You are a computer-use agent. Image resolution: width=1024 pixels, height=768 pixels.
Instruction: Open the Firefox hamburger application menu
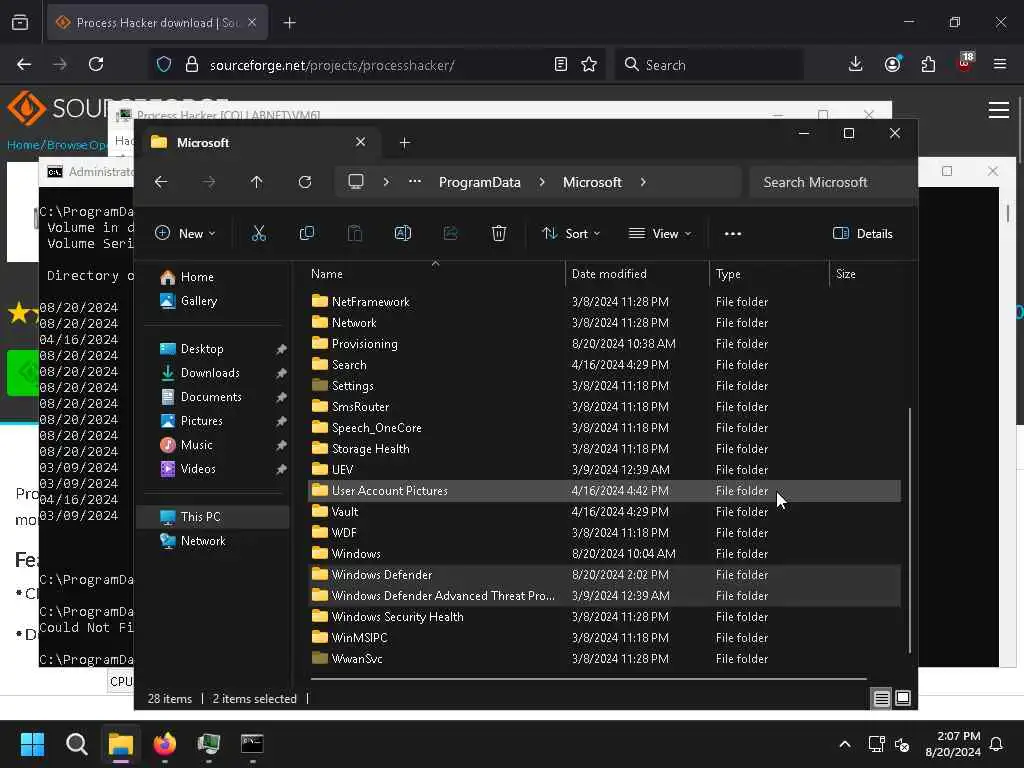[x=1000, y=64]
